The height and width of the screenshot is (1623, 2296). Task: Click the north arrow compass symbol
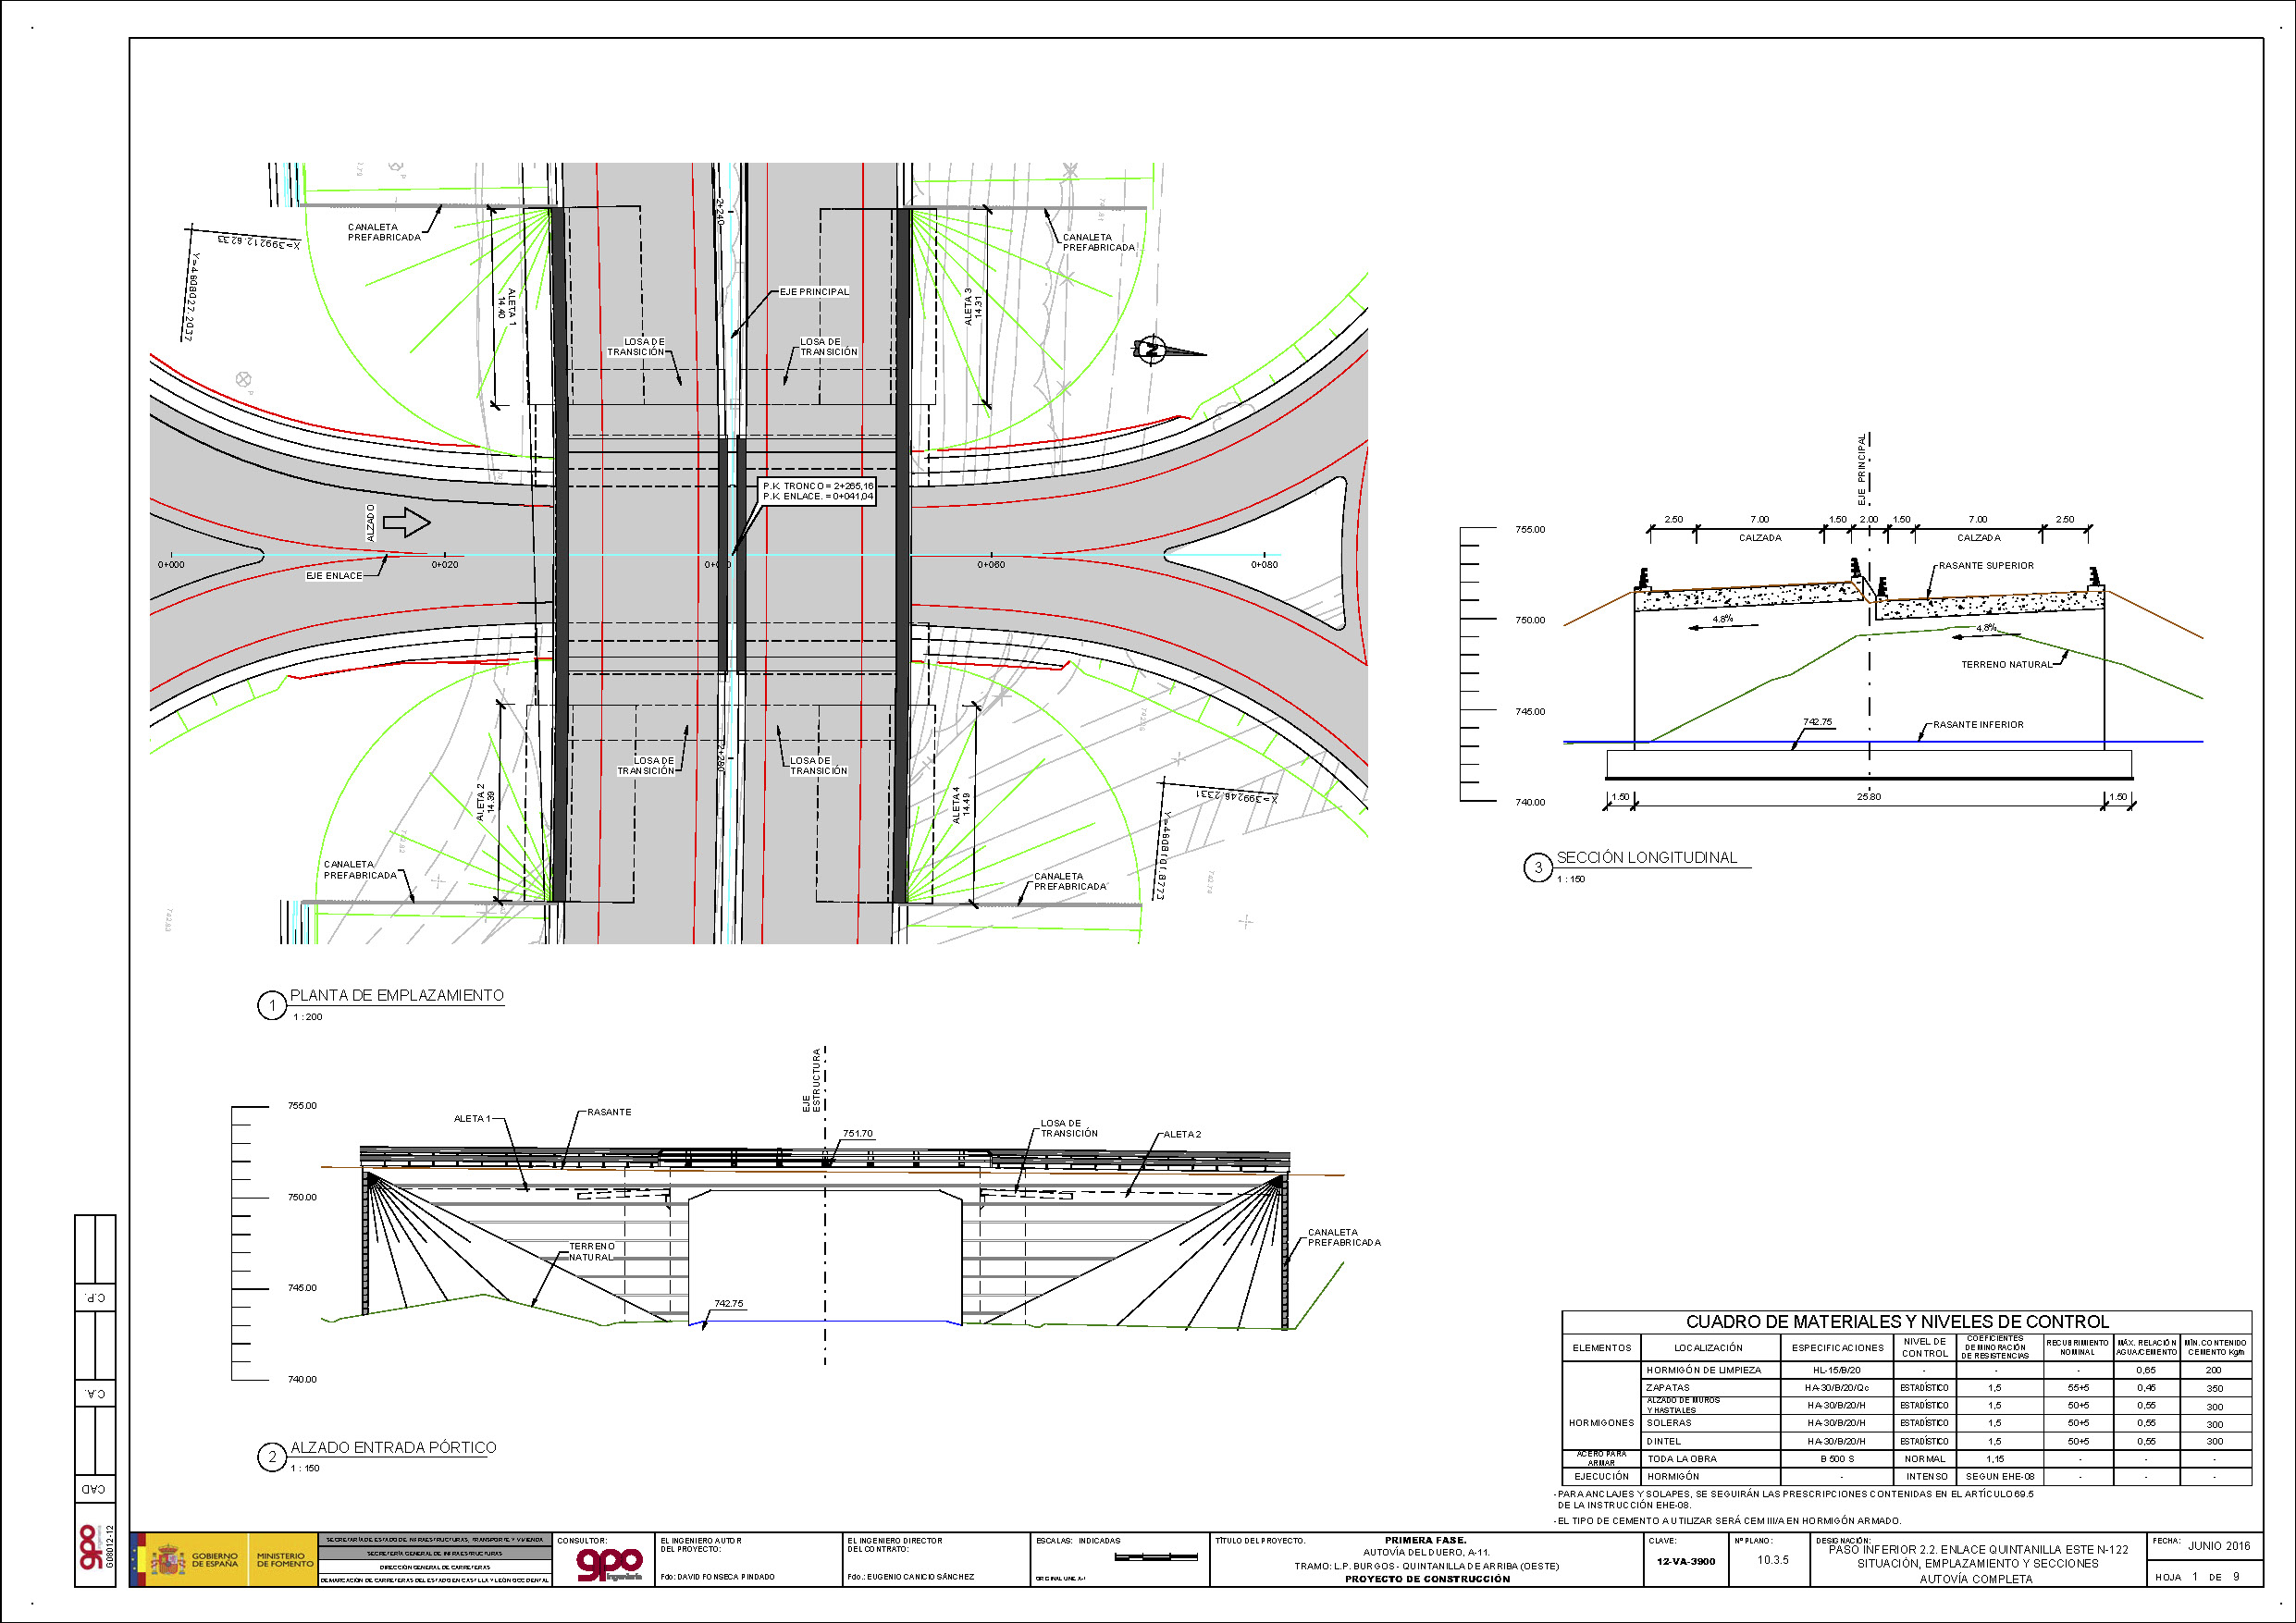1152,349
